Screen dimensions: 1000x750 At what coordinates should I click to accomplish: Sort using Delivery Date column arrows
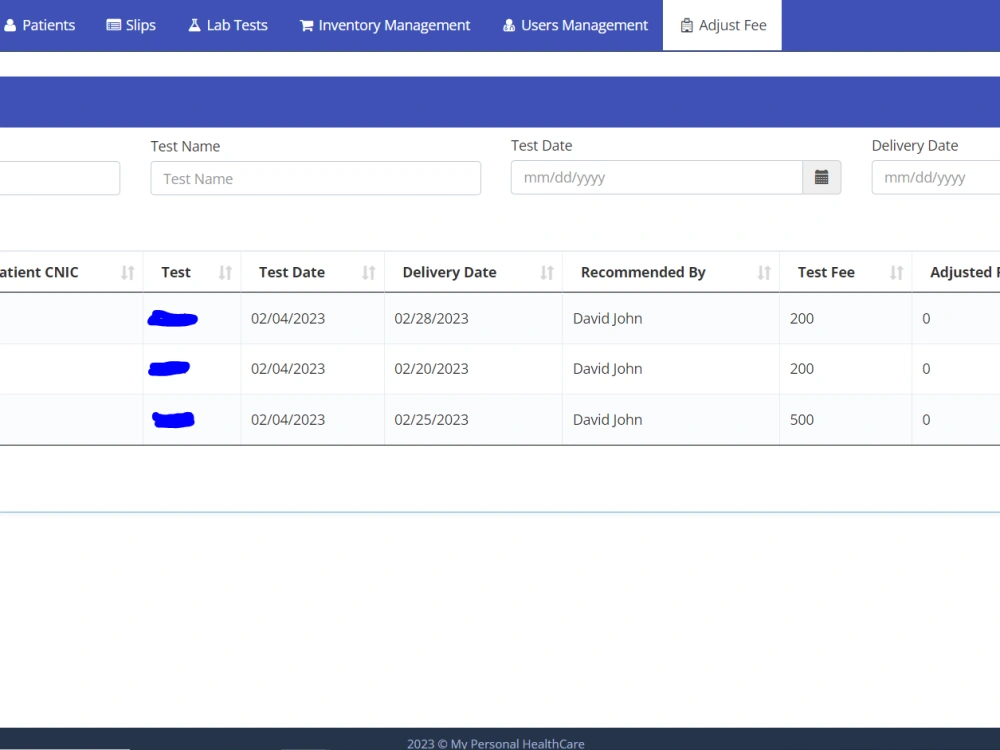point(547,273)
